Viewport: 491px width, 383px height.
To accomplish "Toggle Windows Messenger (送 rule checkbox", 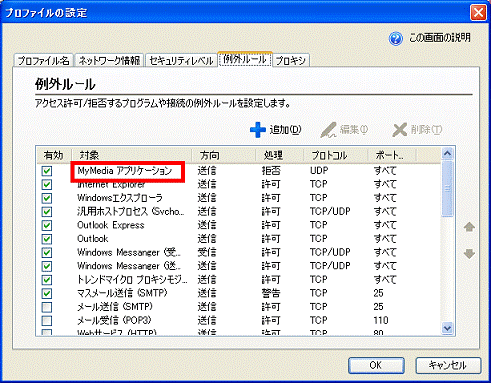I will click(47, 266).
